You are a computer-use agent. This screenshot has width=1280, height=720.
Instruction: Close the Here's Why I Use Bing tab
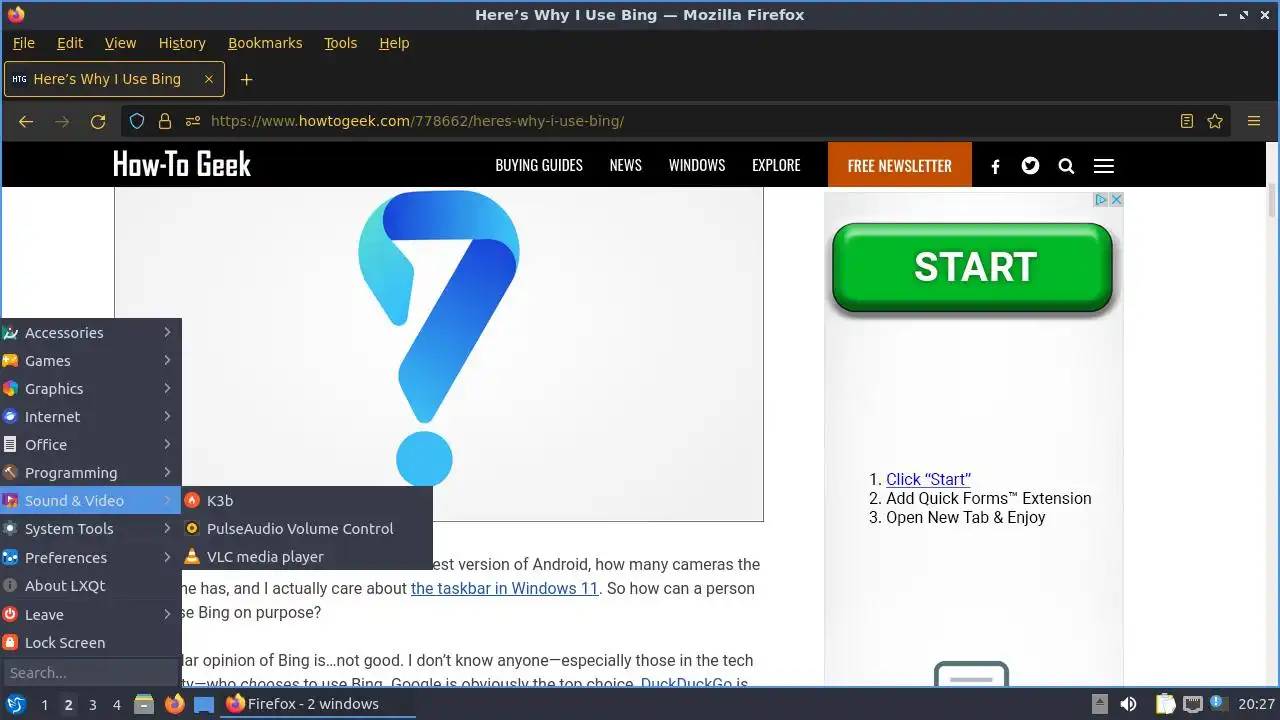209,79
